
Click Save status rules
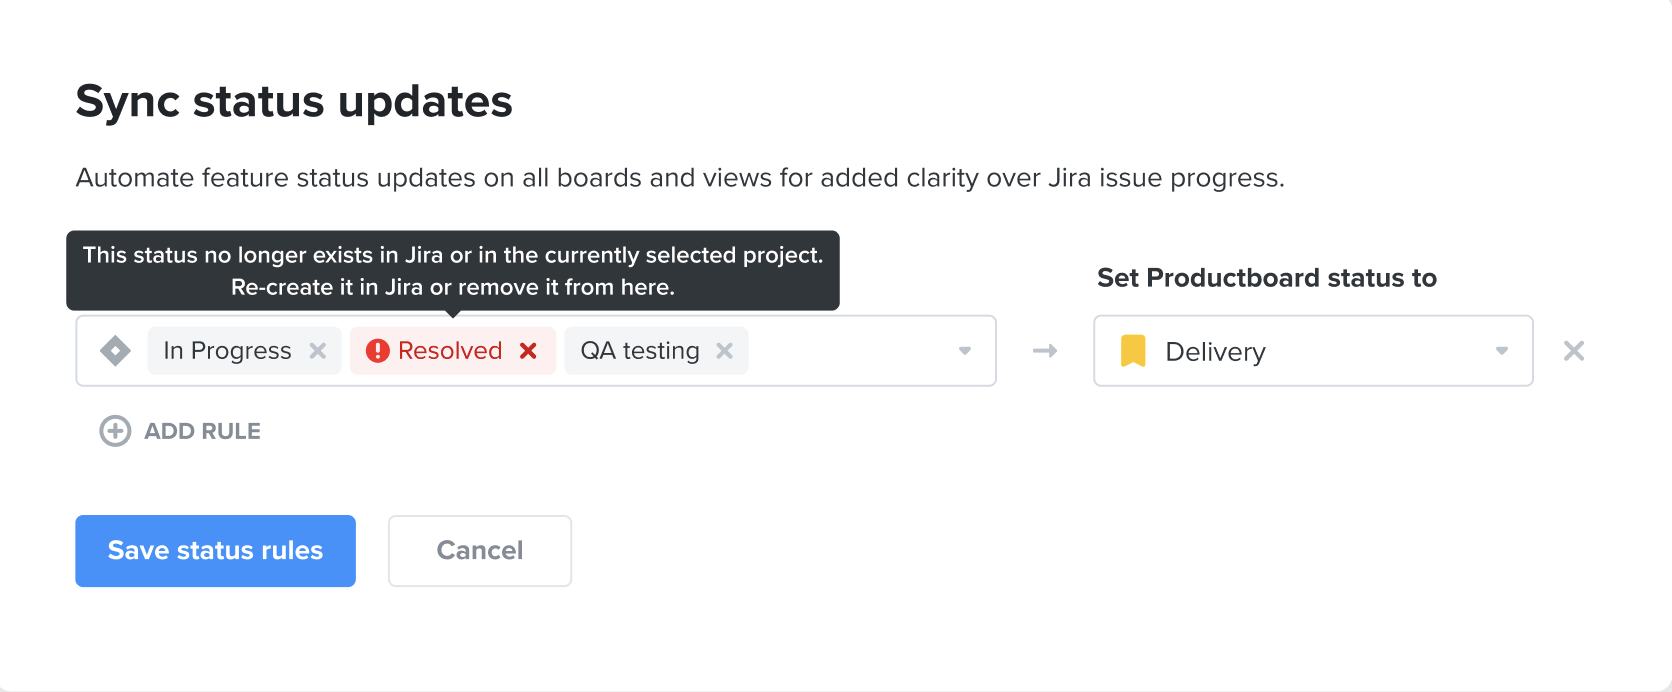[x=215, y=550]
